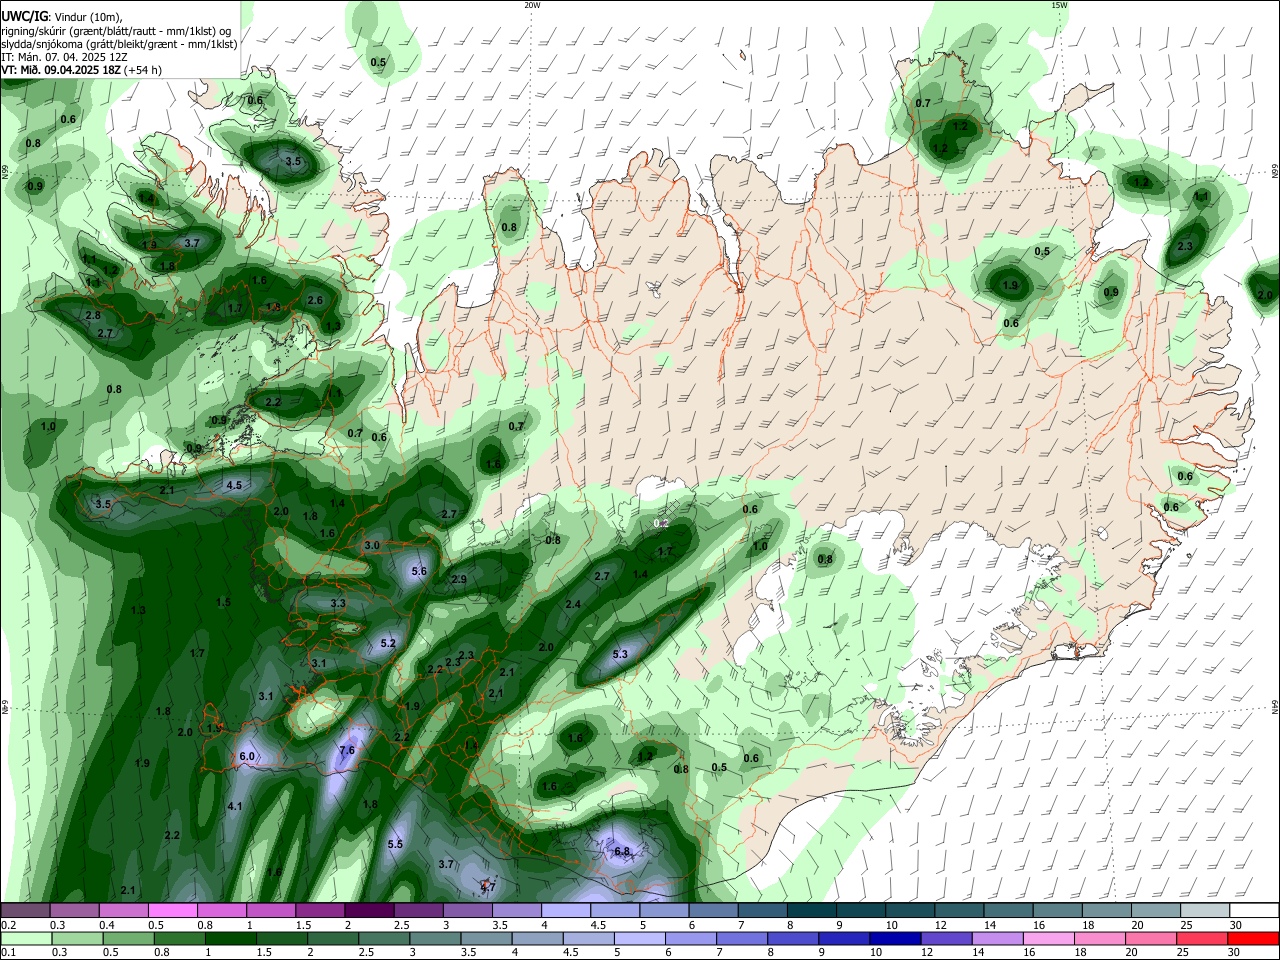Screen dimensions: 1280x960
Task: Click the 7.6 precipitation value on map
Action: coord(347,750)
